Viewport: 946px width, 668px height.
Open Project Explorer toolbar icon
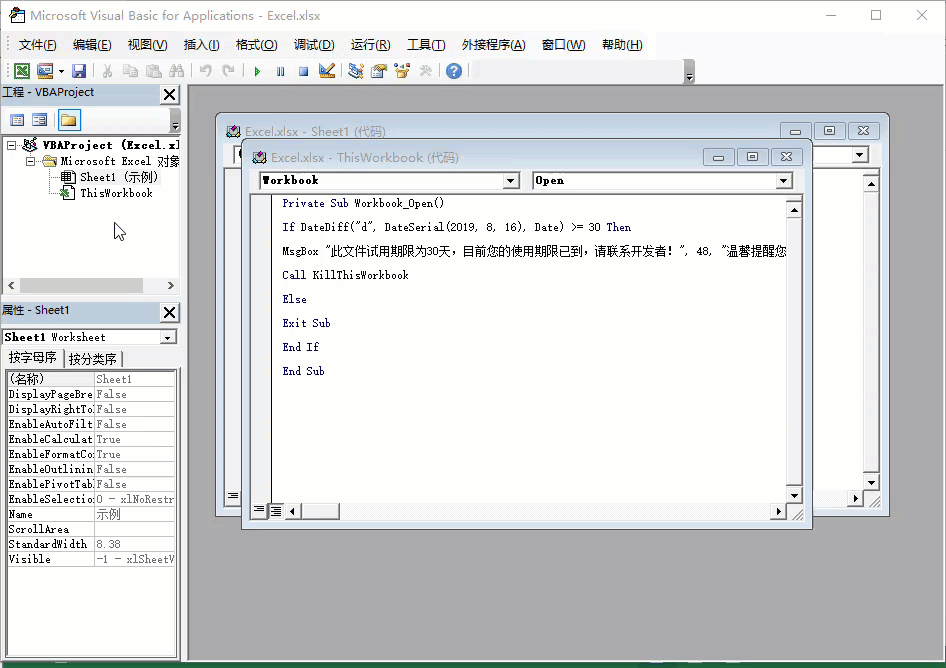(x=356, y=71)
